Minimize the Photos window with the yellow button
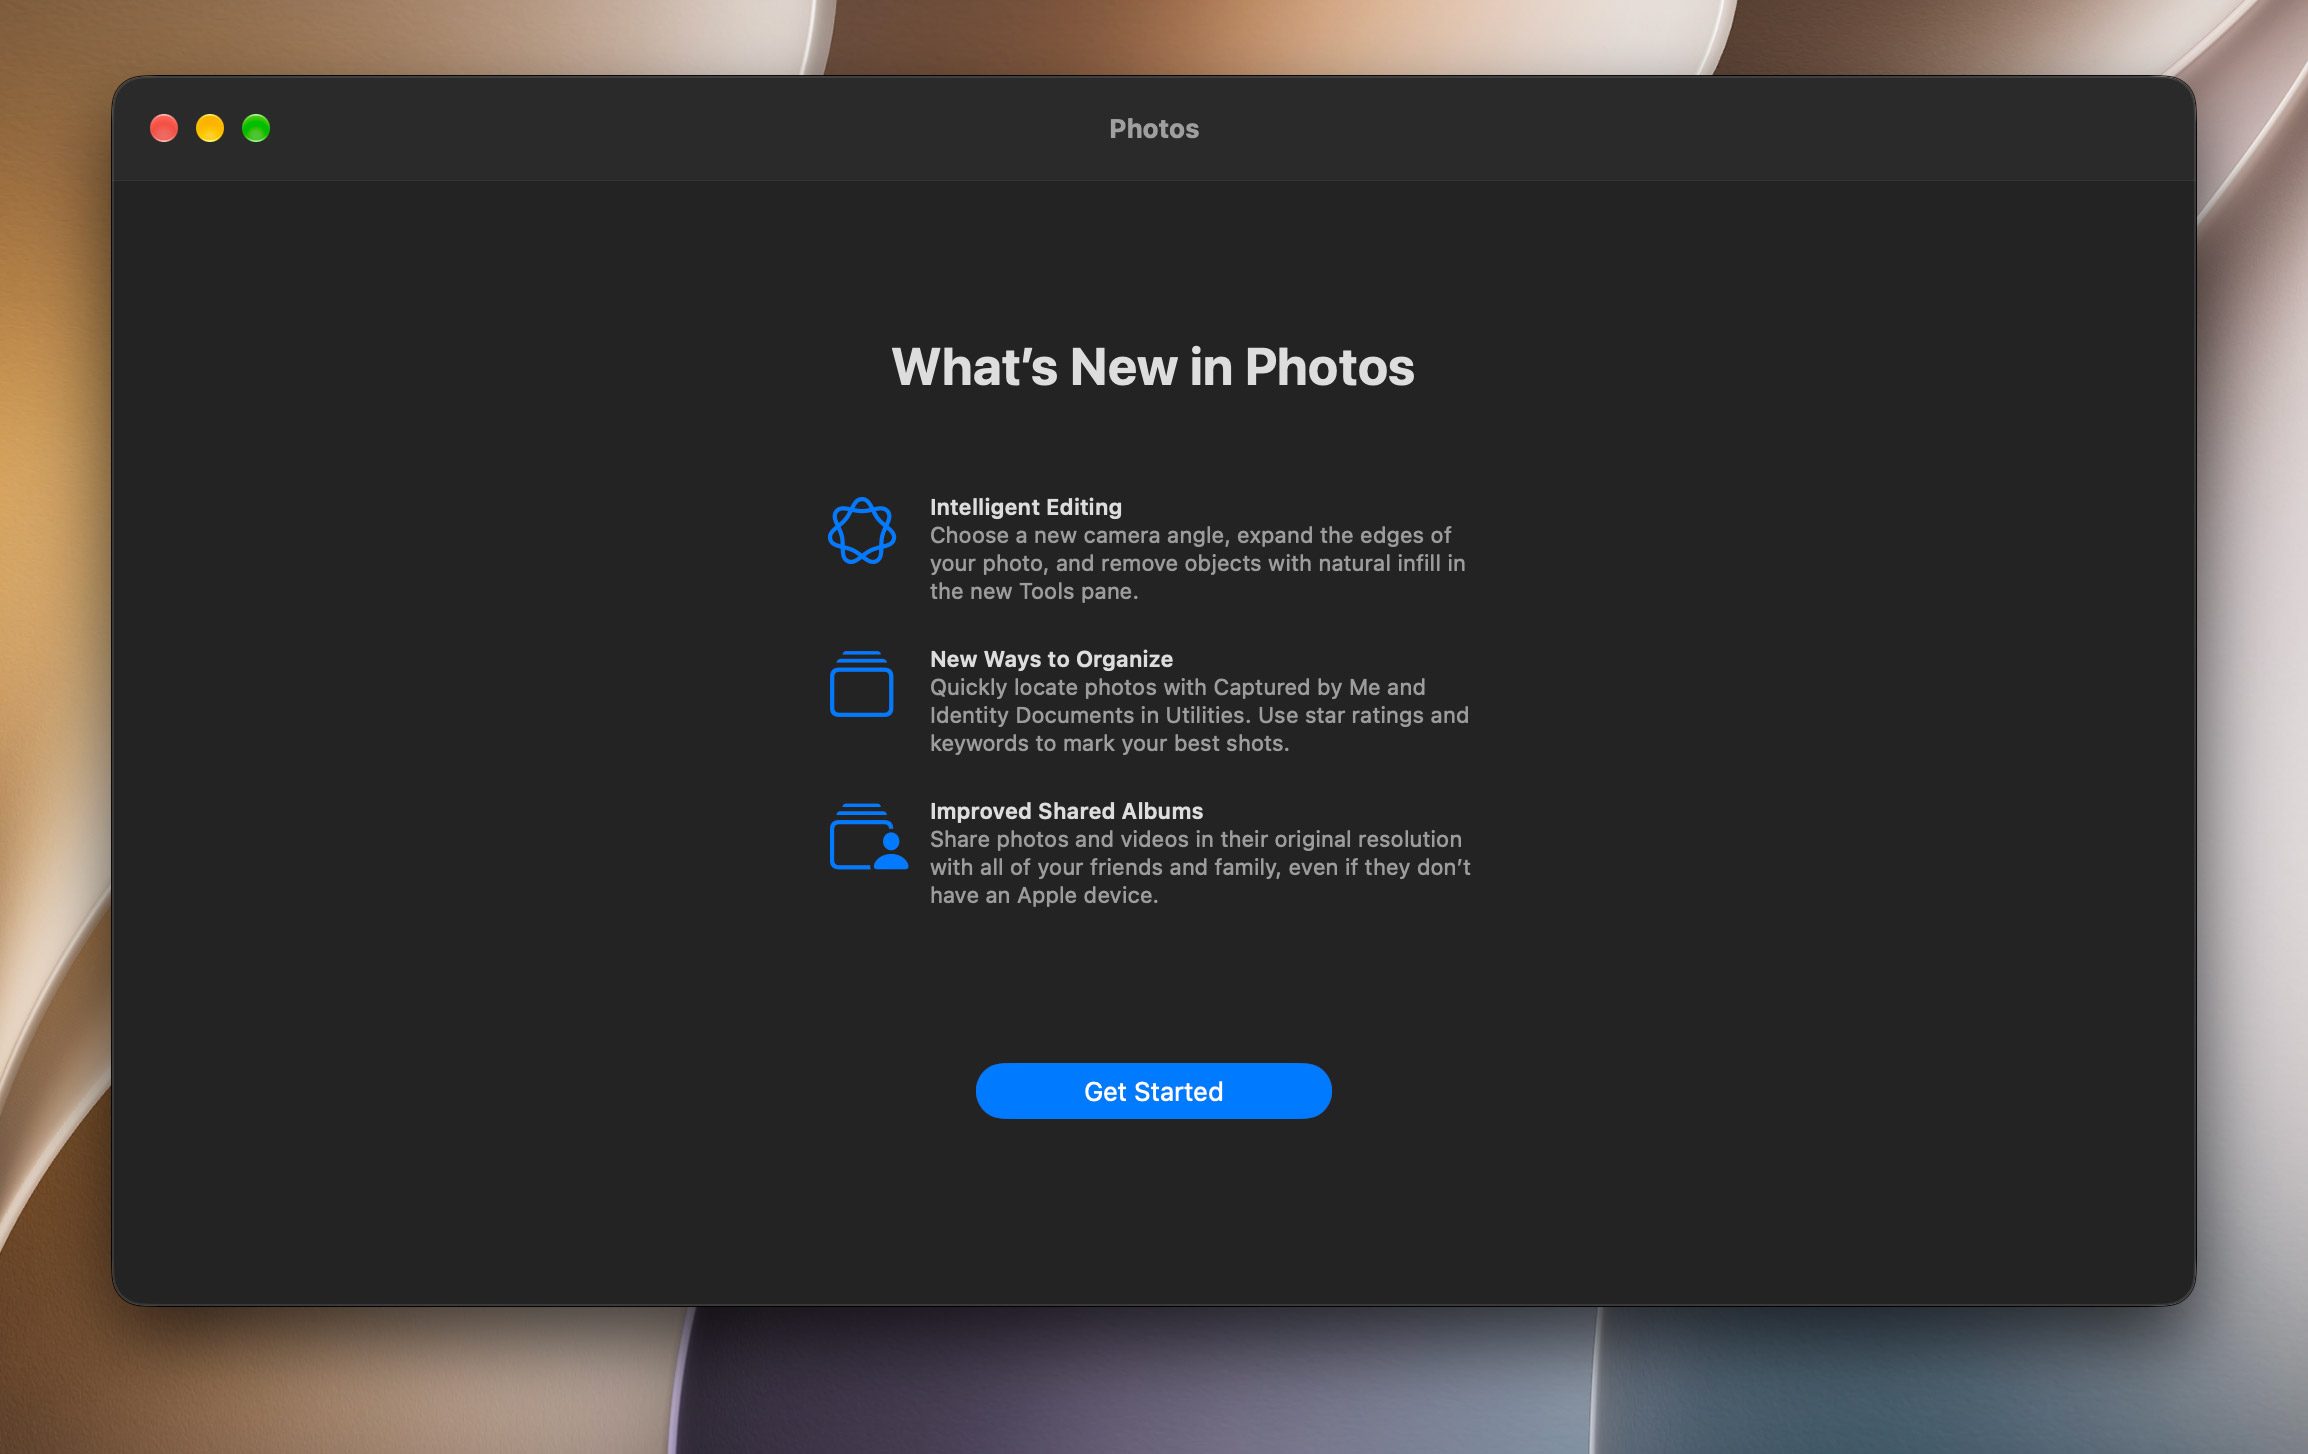This screenshot has width=2308, height=1454. pyautogui.click(x=210, y=128)
